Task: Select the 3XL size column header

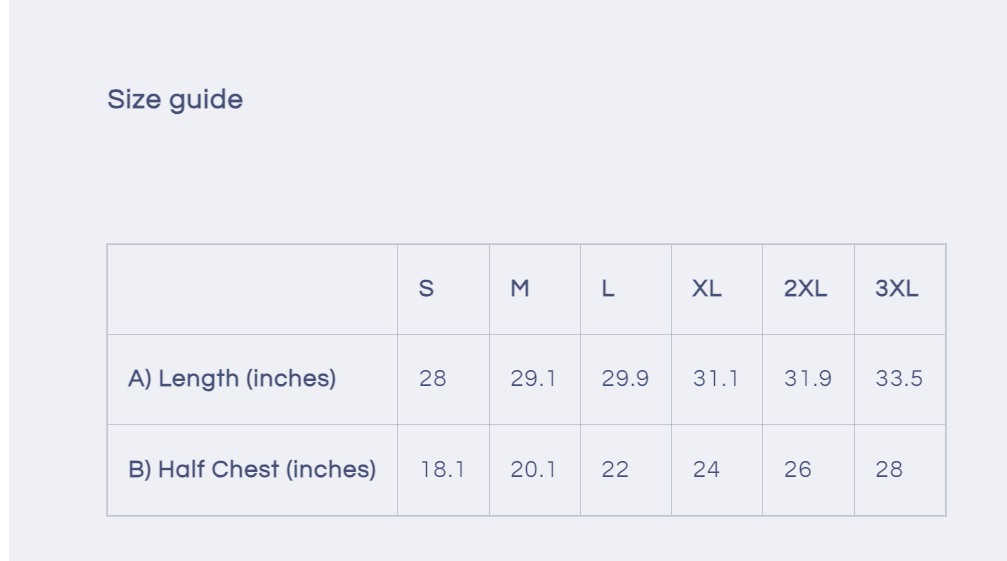Action: click(897, 289)
